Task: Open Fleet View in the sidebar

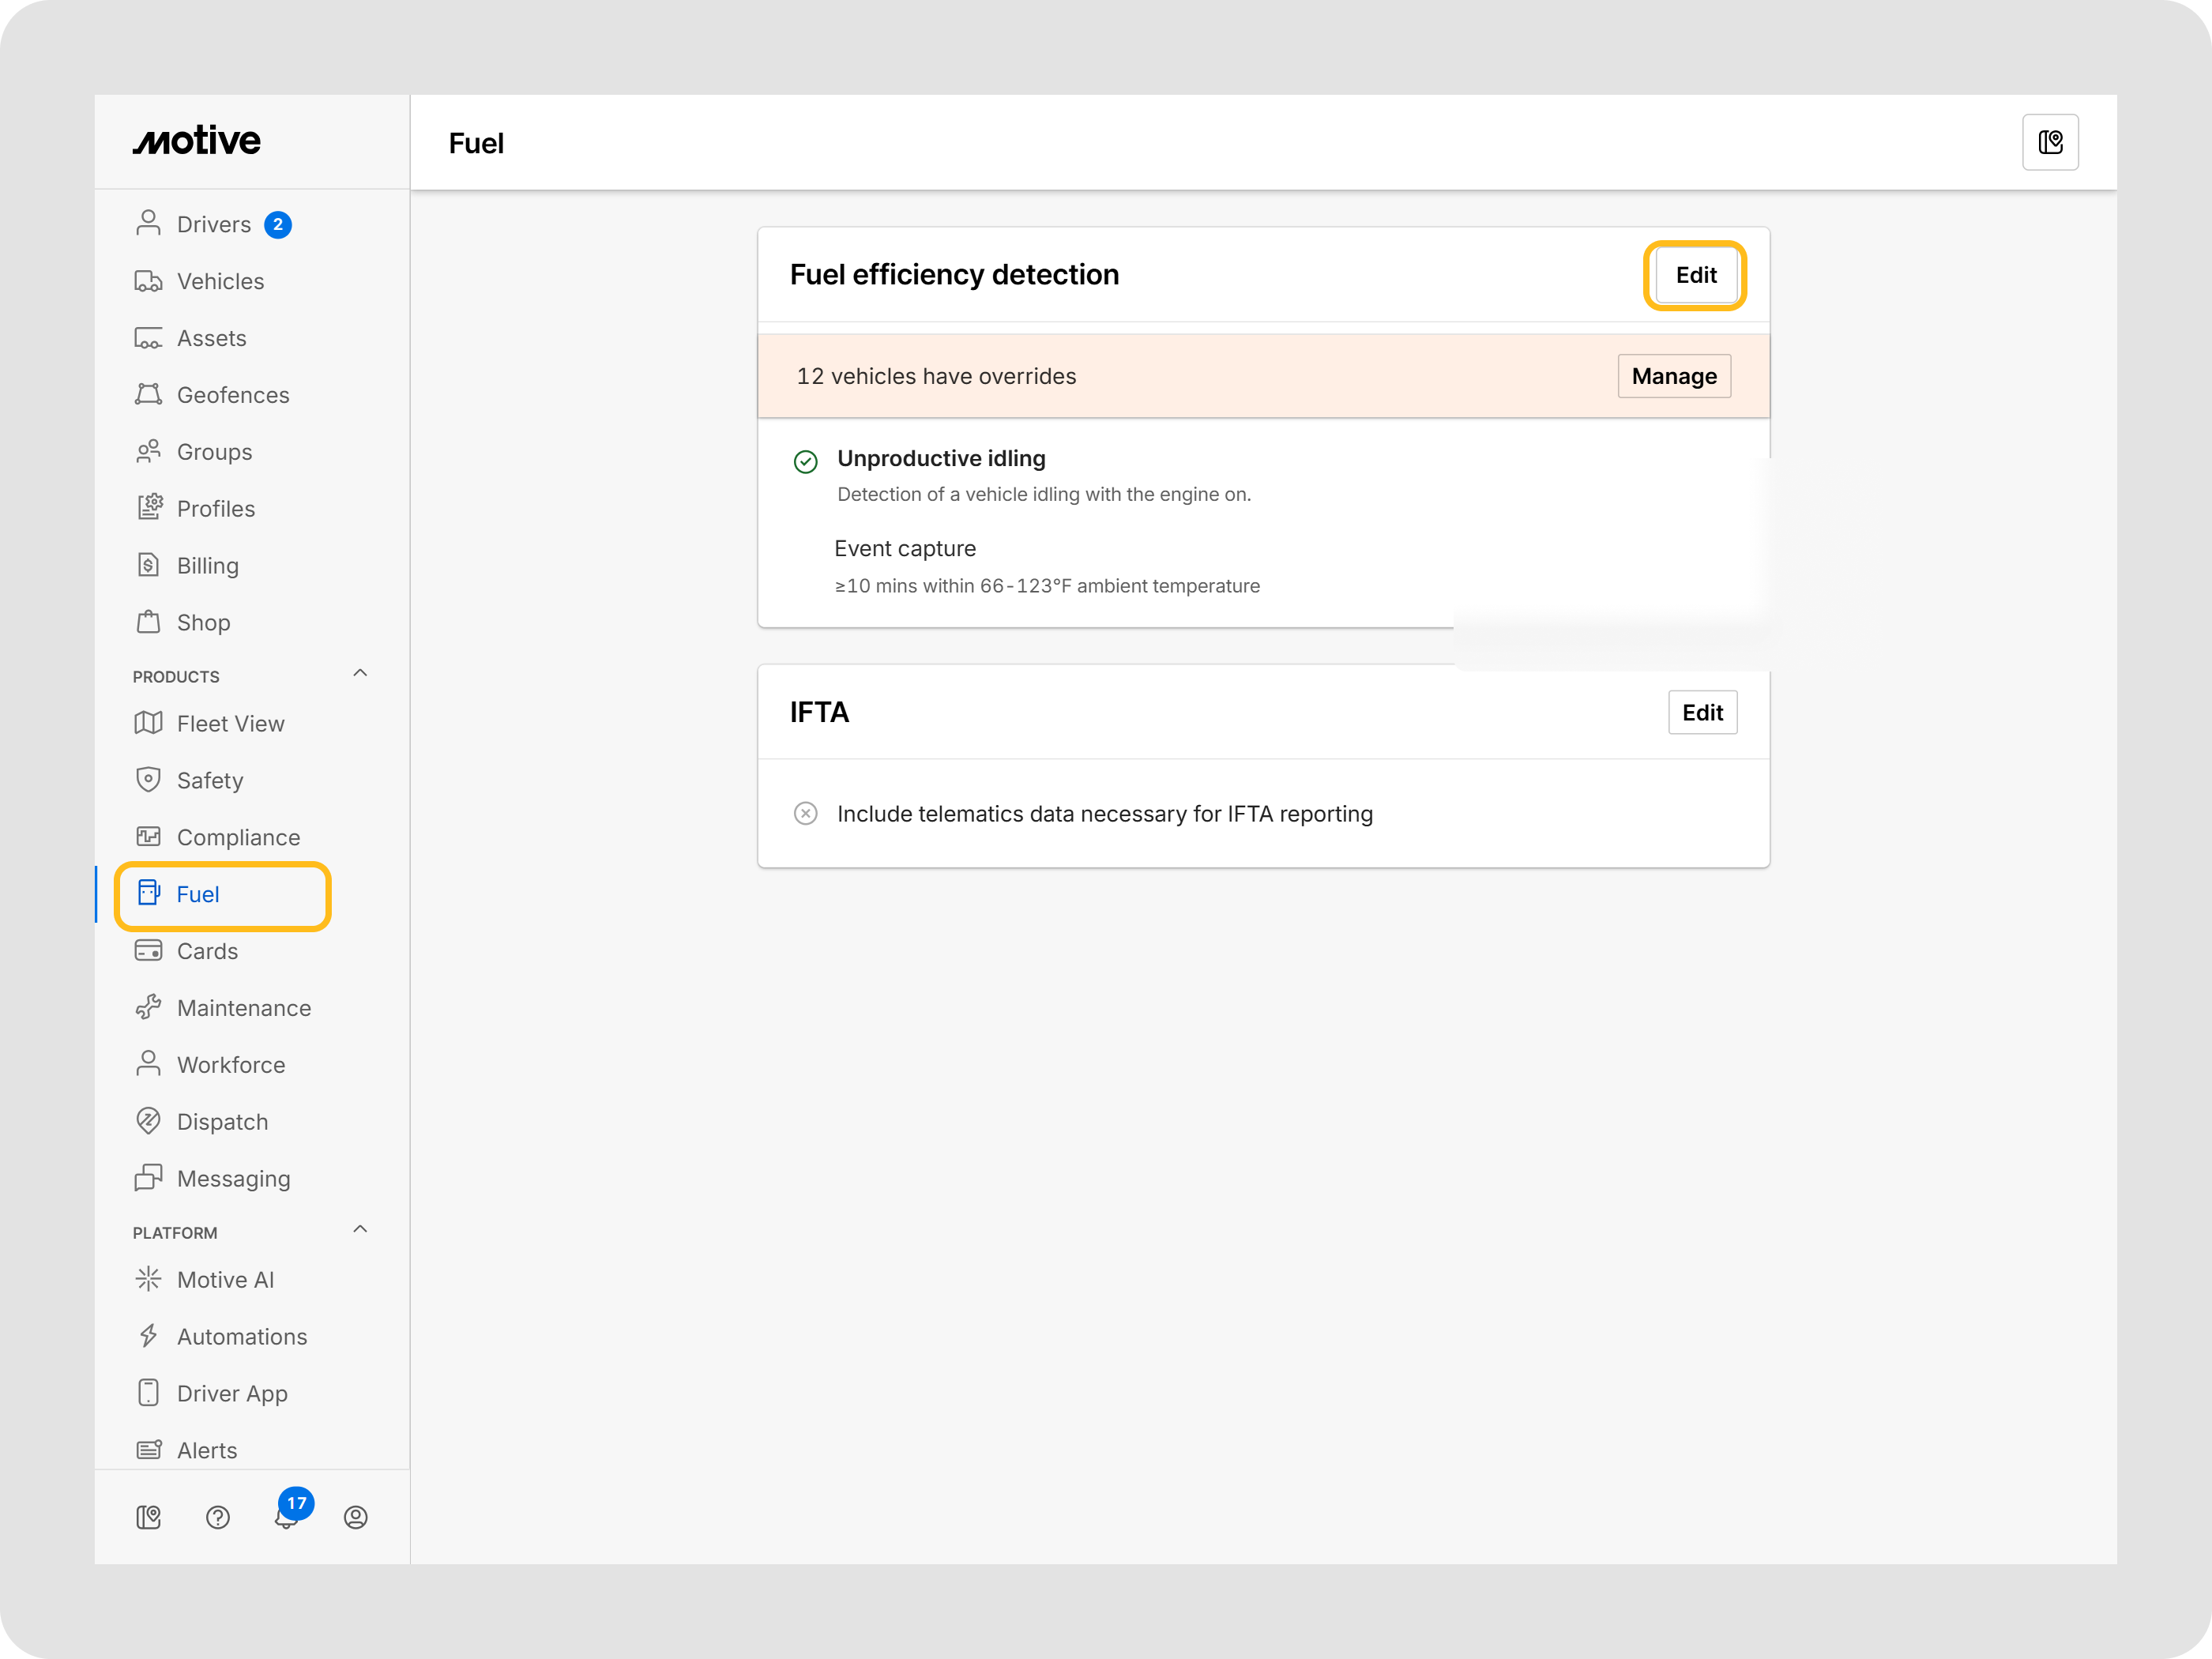Action: point(231,724)
